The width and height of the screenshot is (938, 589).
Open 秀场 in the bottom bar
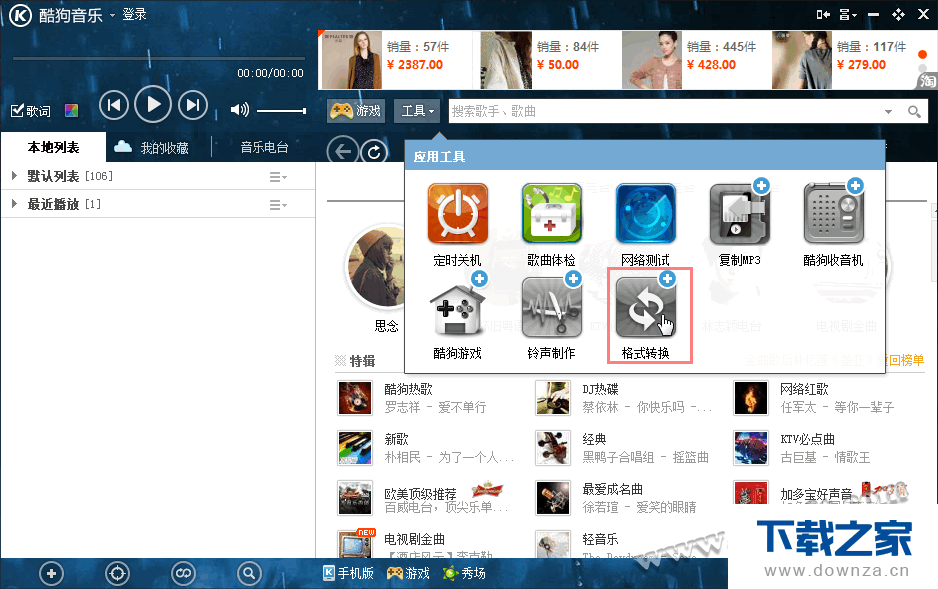(464, 573)
